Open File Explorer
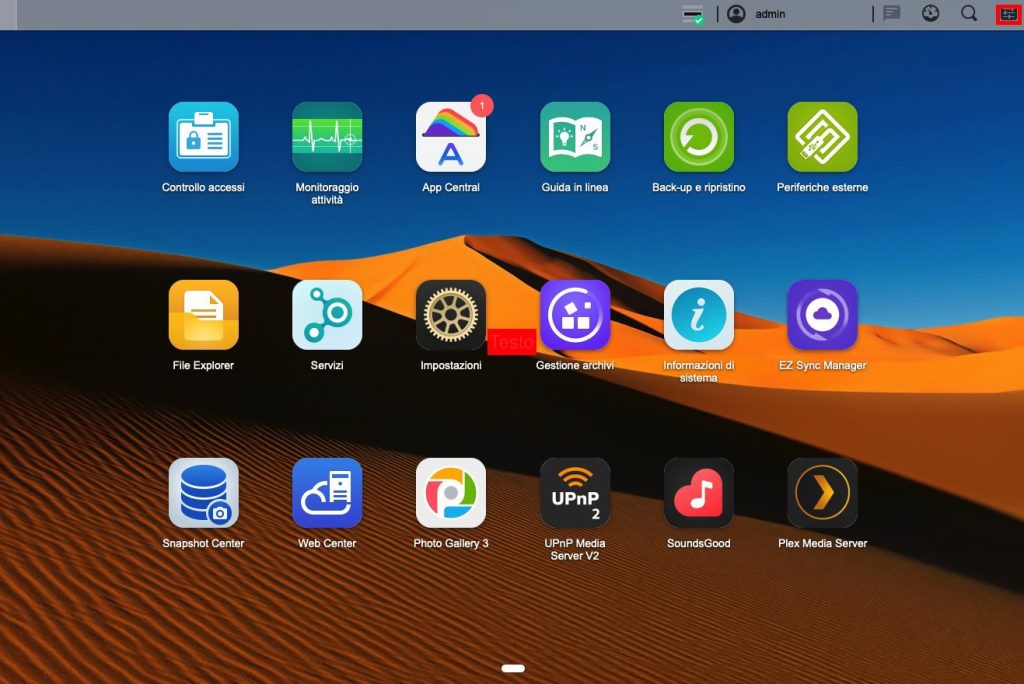The height and width of the screenshot is (684, 1024). point(203,315)
